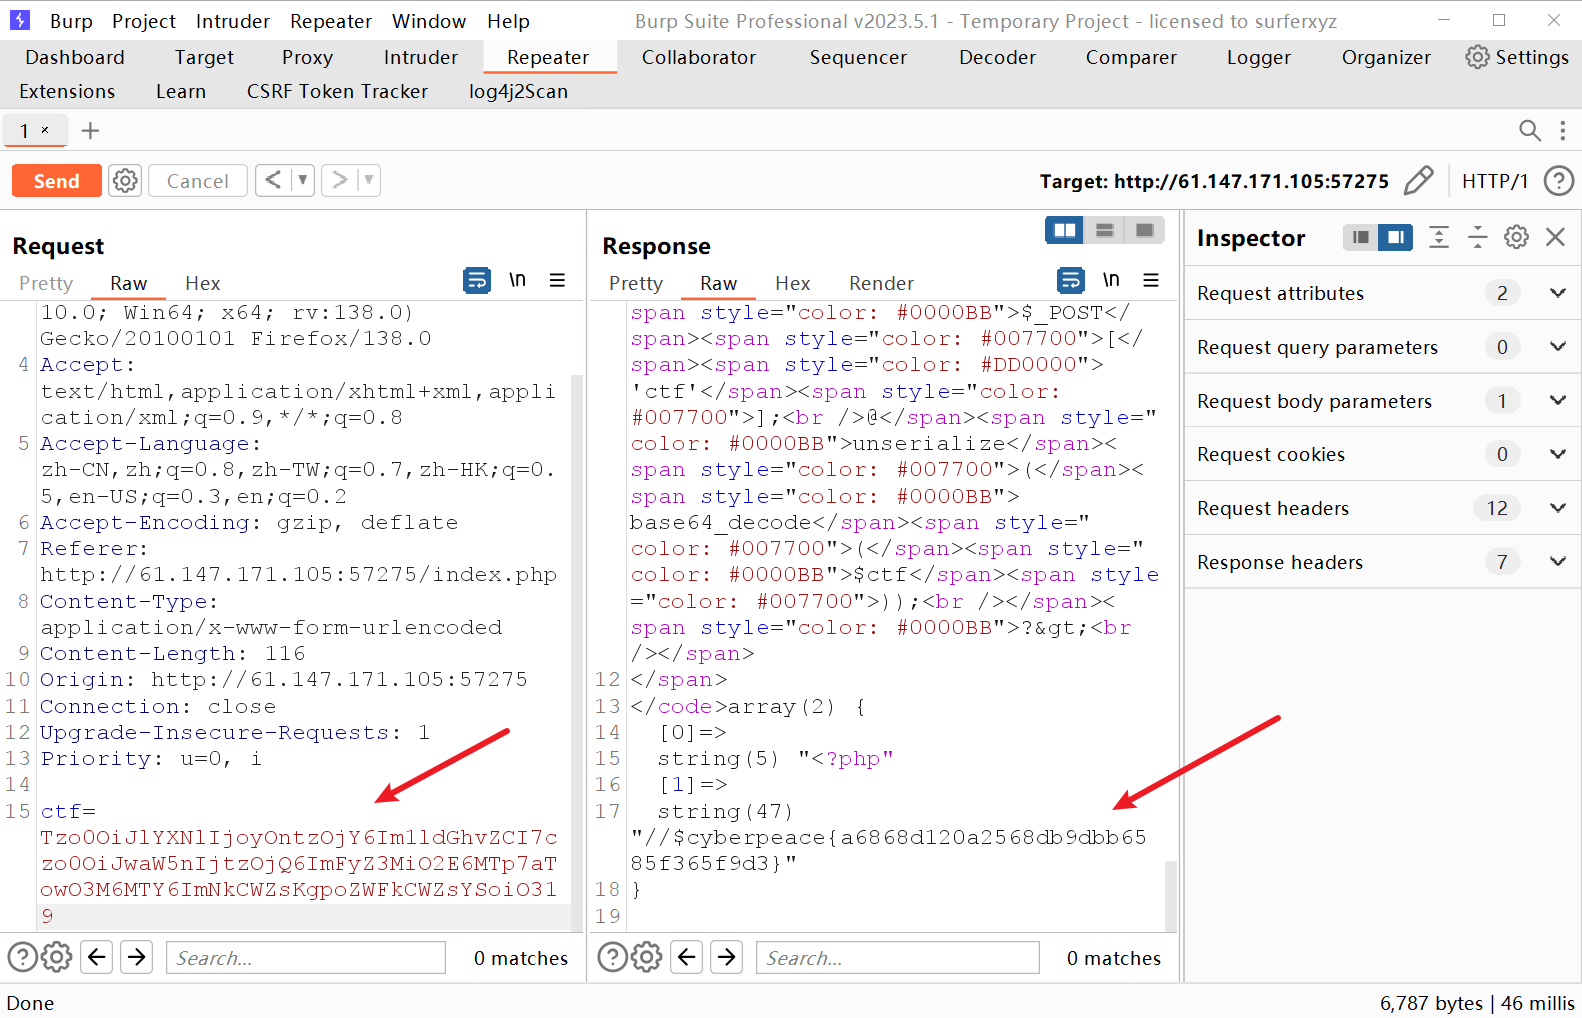Open Inspector settings gear
This screenshot has width=1582, height=1018.
tap(1516, 237)
